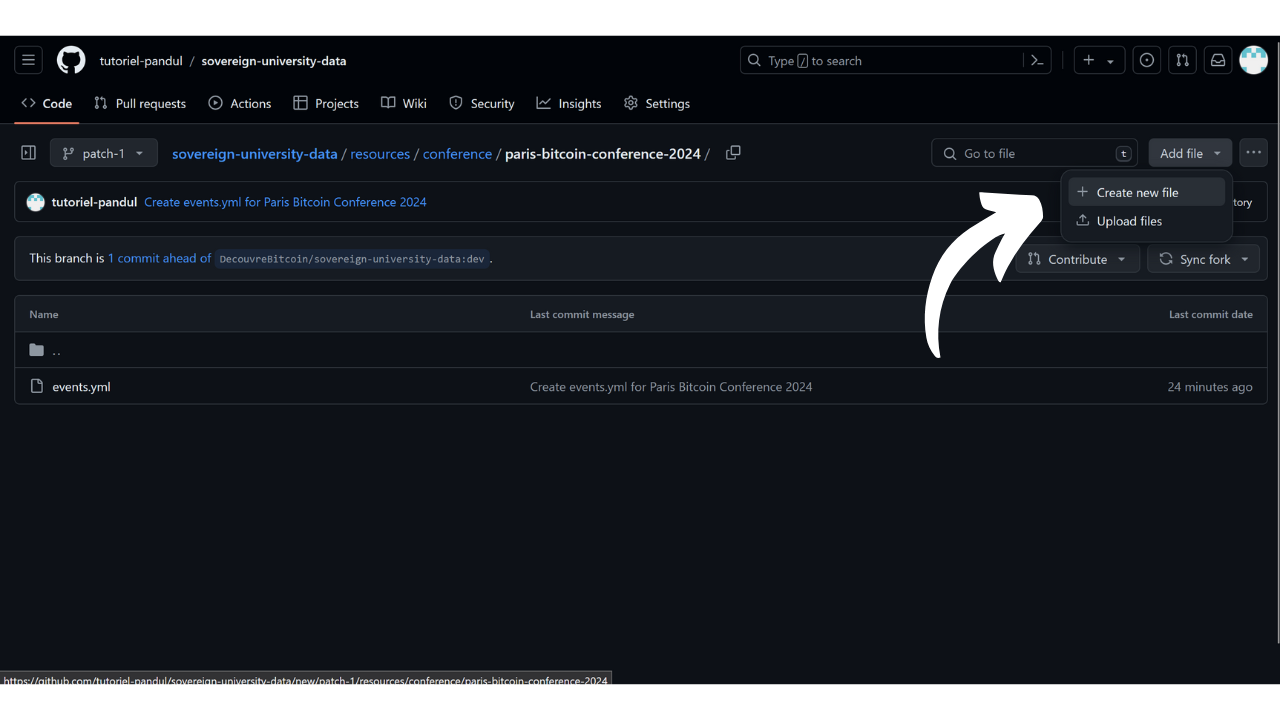Viewport: 1280px width, 720px height.
Task: Open pull requests icon in header
Action: [1182, 61]
